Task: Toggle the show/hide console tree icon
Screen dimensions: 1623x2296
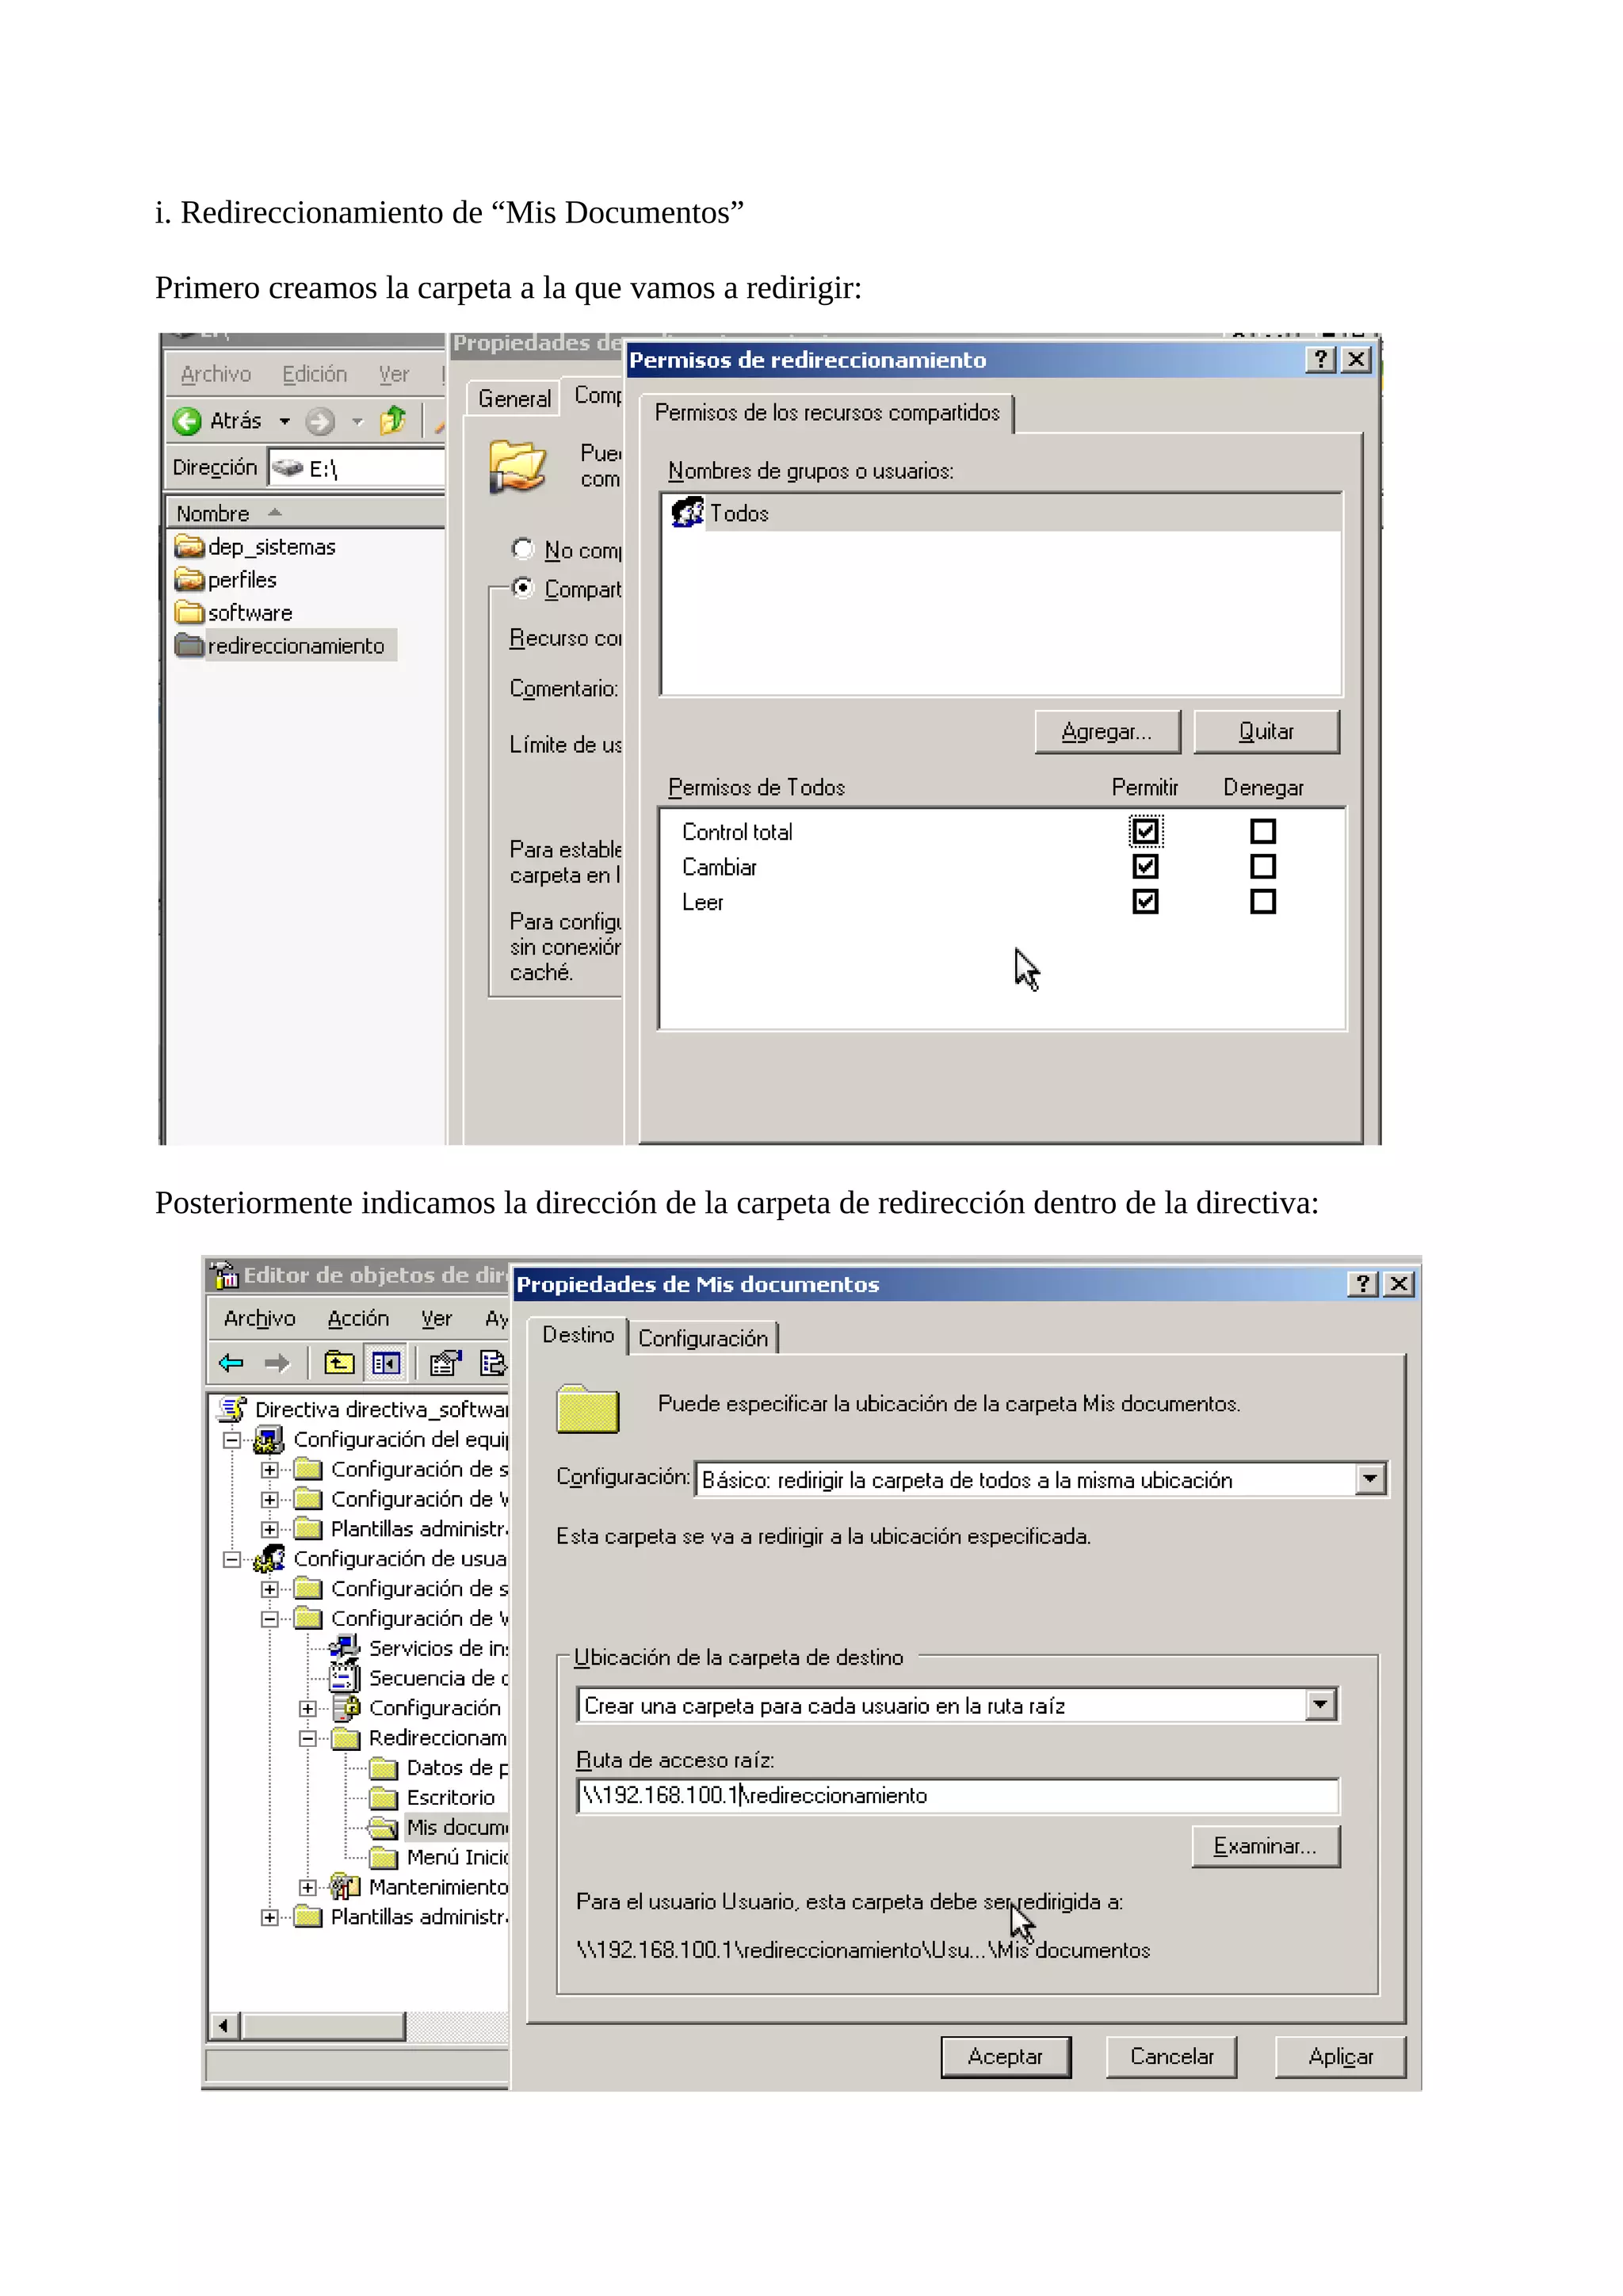Action: [x=386, y=1363]
